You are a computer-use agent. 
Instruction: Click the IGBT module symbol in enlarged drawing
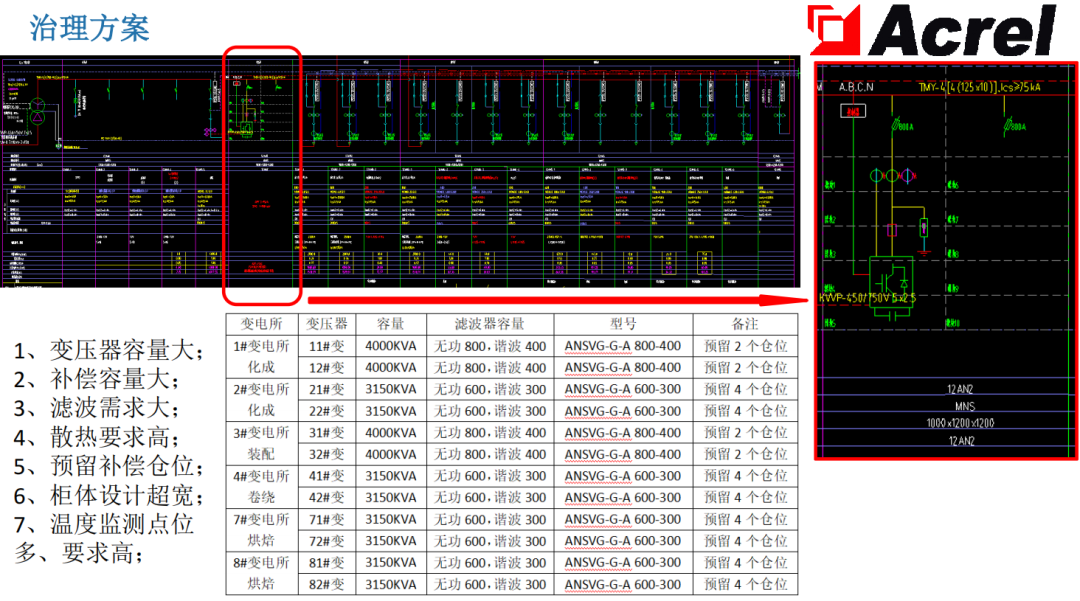tap(891, 283)
